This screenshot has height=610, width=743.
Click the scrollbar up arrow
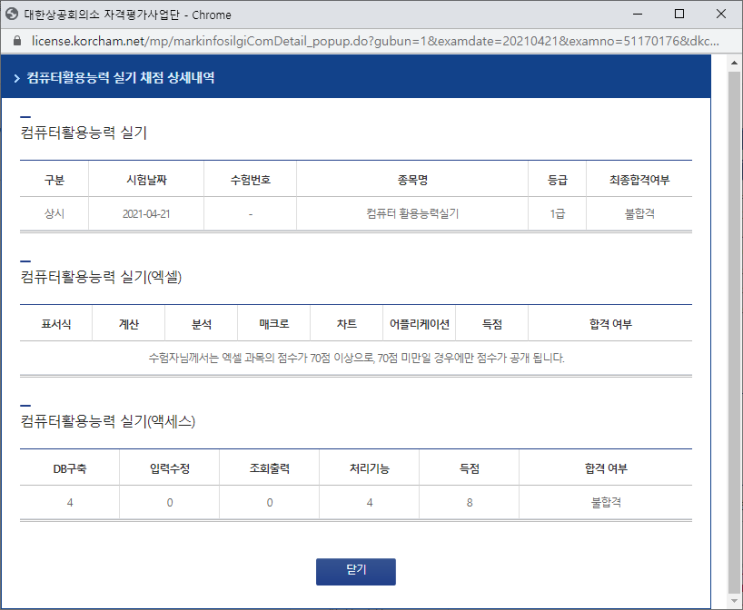[734, 63]
